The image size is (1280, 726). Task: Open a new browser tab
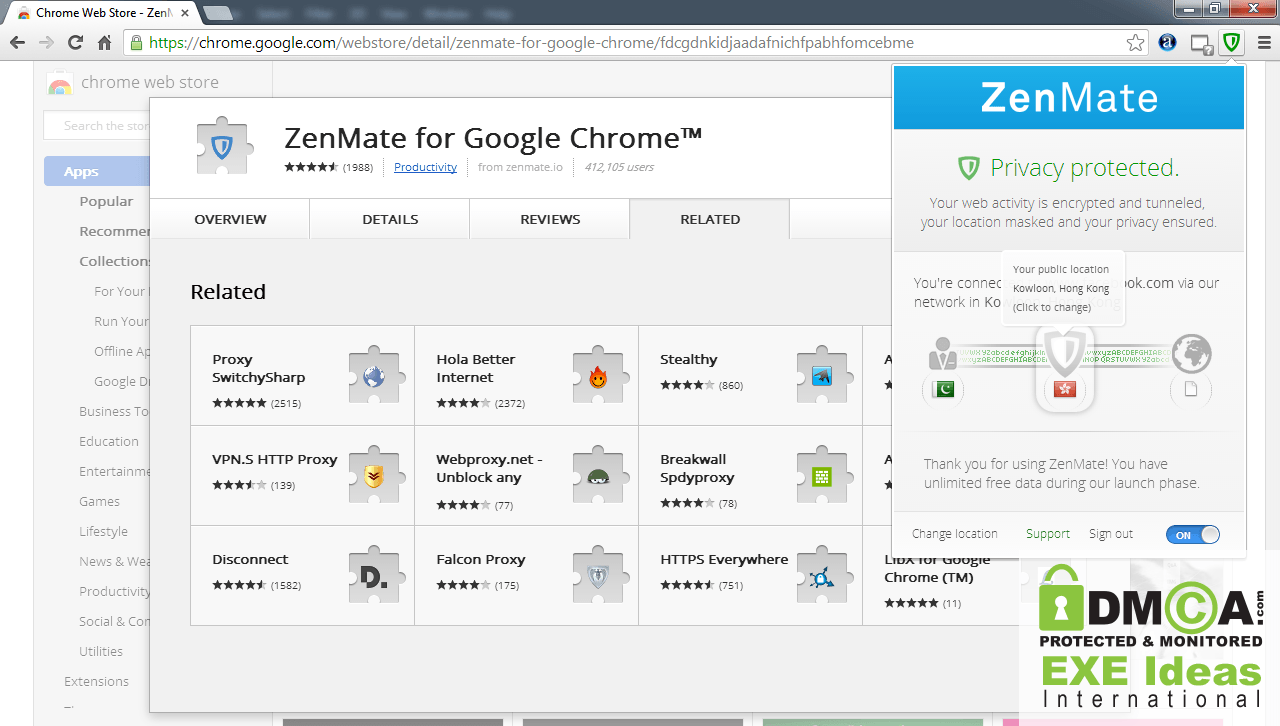[x=218, y=13]
